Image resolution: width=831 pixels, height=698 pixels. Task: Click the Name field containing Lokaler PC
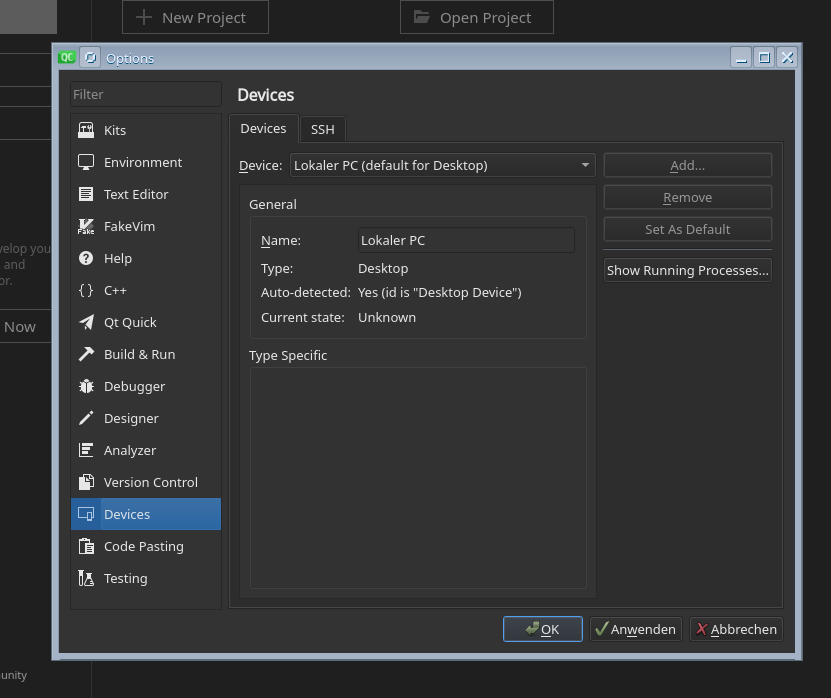pyautogui.click(x=466, y=240)
